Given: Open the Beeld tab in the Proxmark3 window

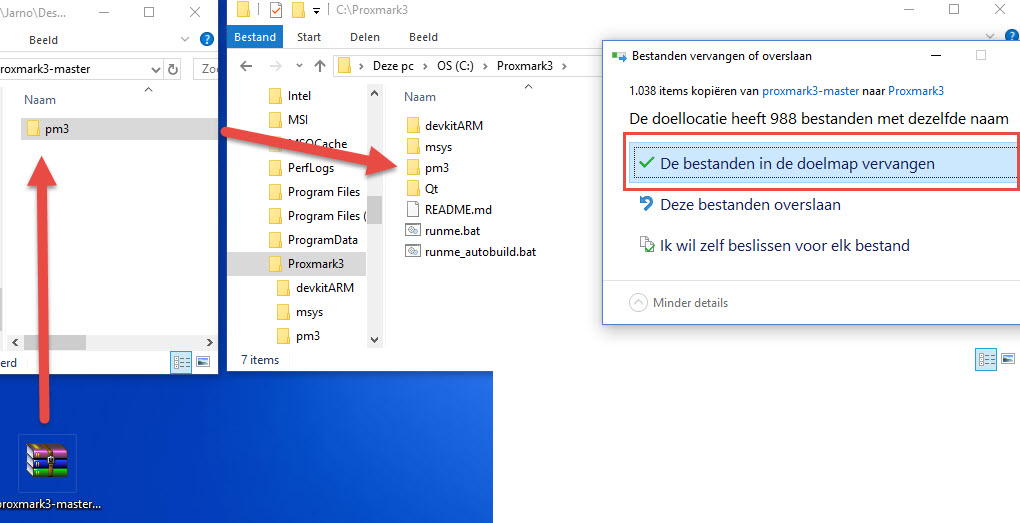Looking at the screenshot, I should click(423, 37).
